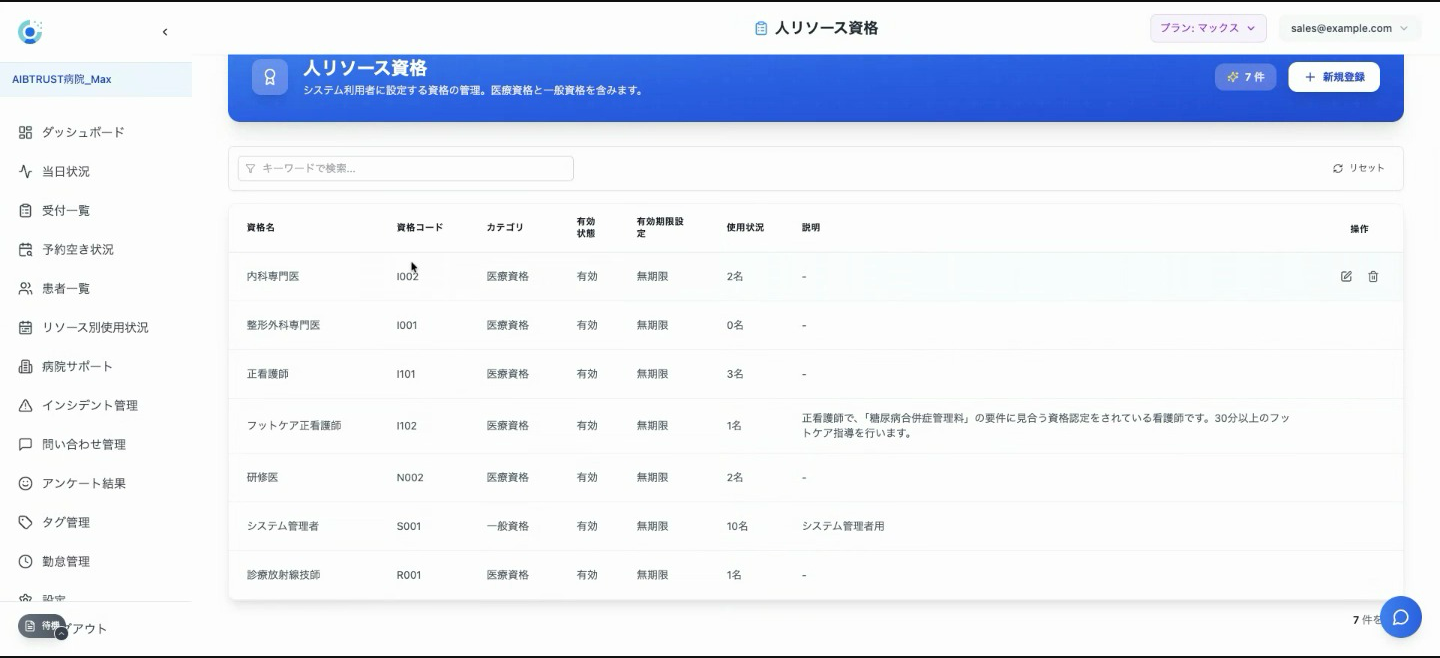Image resolution: width=1440 pixels, height=658 pixels.
Task: Click the 予約空き状況 calendar icon
Action: pyautogui.click(x=26, y=249)
